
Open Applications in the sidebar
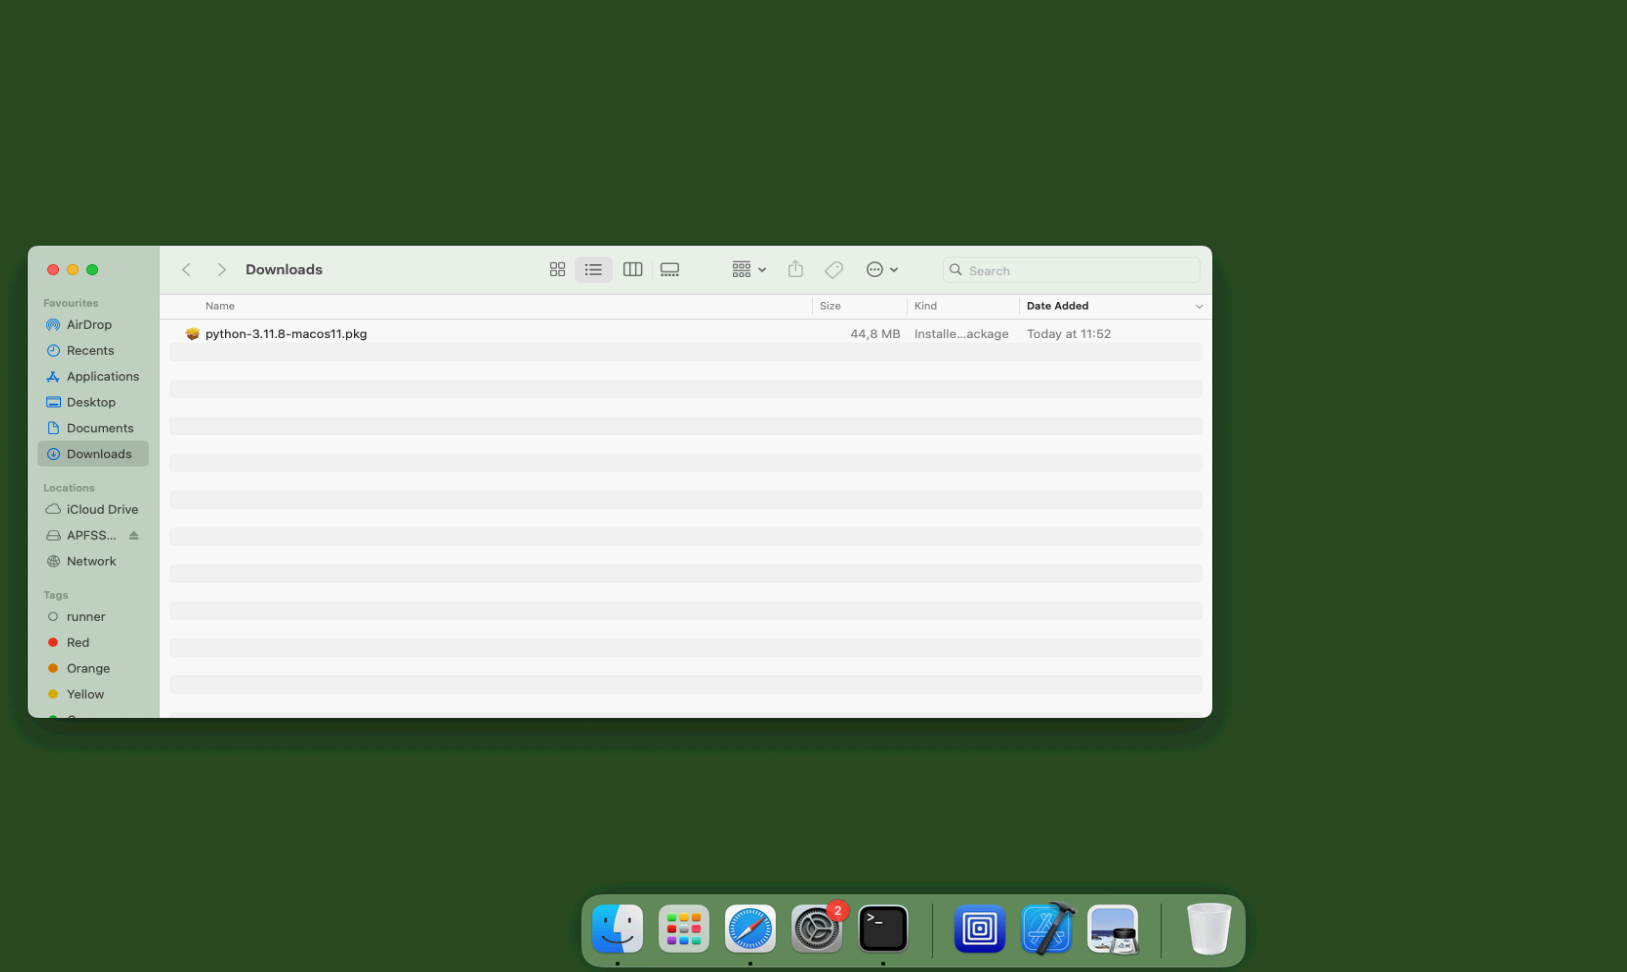(102, 377)
